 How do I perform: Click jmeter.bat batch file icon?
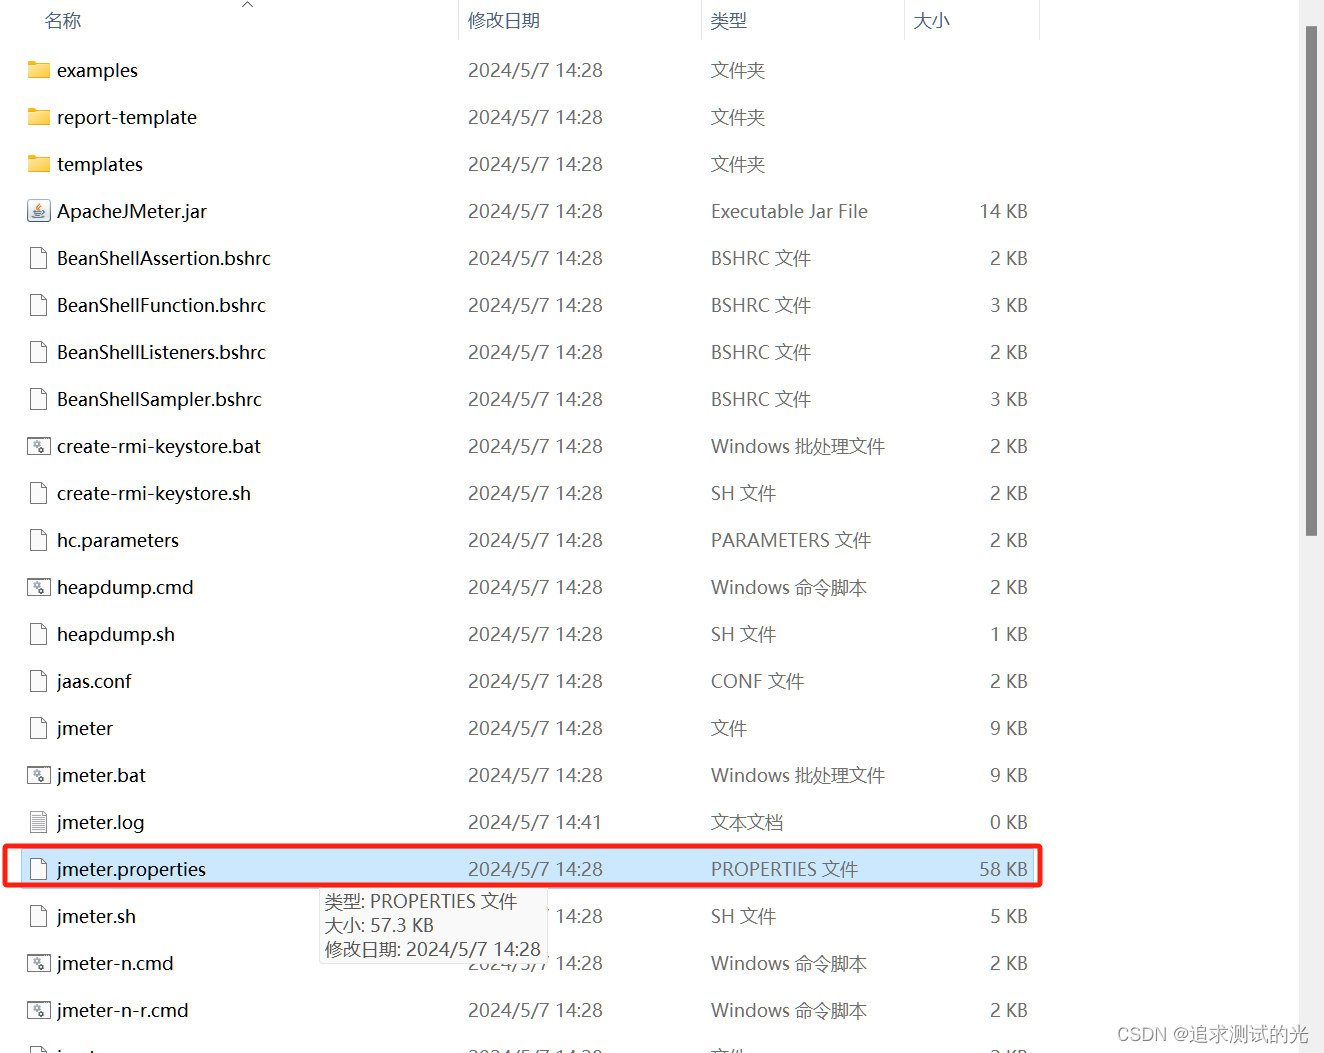38,775
